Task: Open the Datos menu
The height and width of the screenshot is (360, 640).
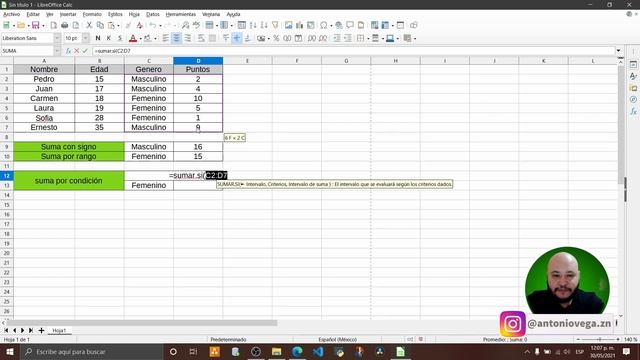Action: 153,14
